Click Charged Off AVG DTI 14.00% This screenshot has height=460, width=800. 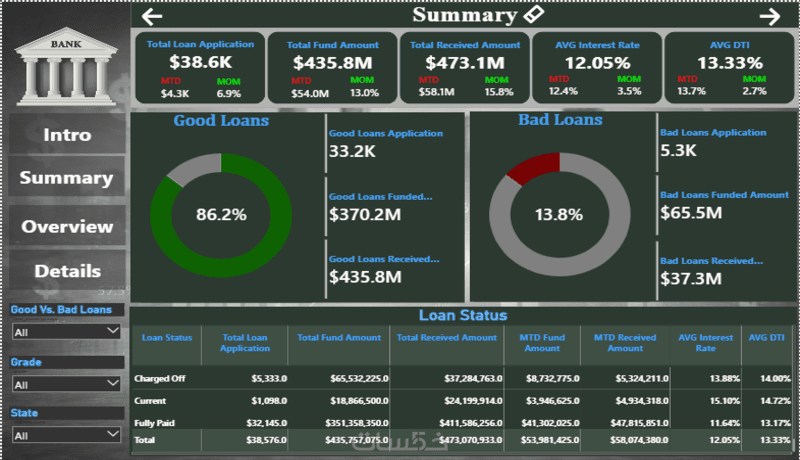pyautogui.click(x=776, y=378)
